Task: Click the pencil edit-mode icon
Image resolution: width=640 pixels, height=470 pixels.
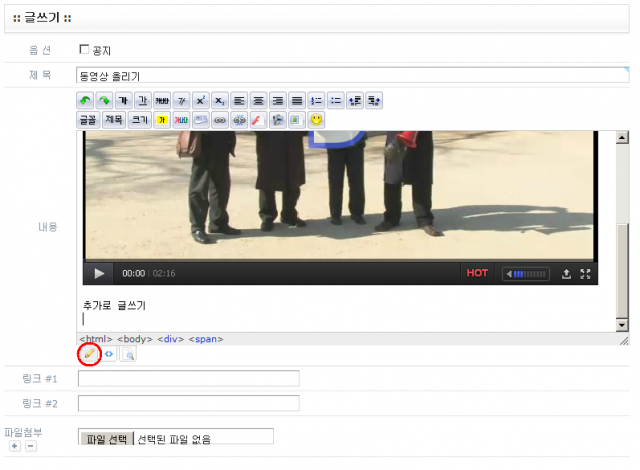Action: tap(89, 354)
